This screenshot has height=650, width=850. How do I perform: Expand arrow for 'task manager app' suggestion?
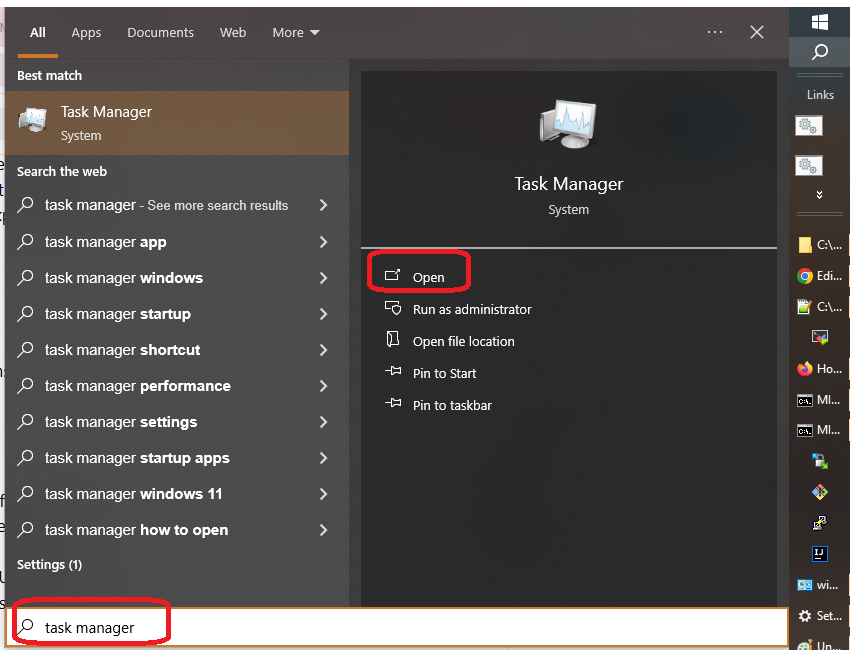324,242
